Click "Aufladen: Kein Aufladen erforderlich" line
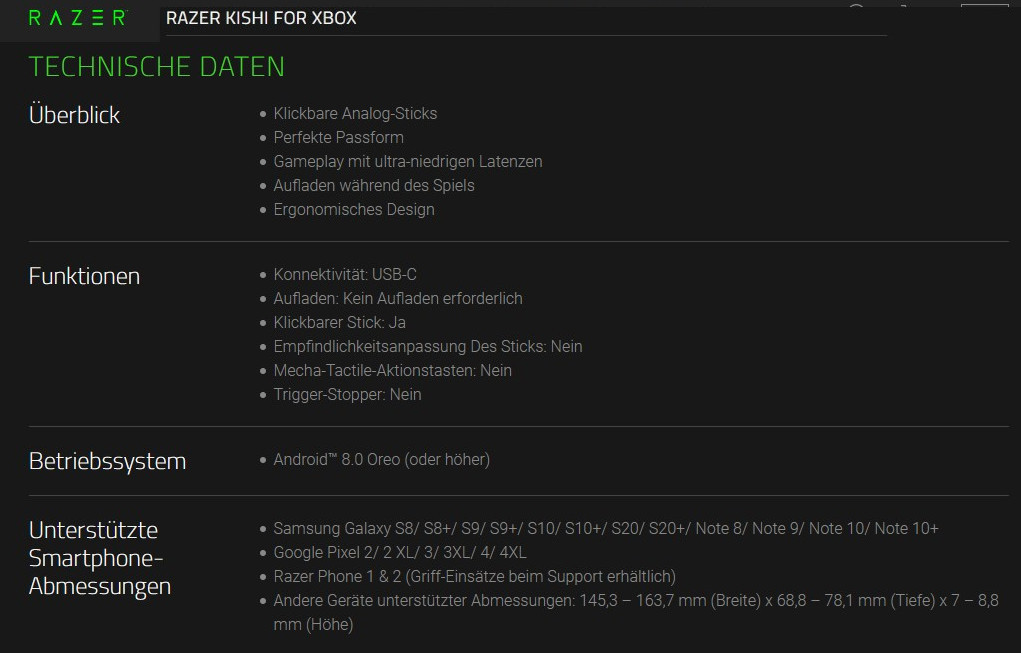The height and width of the screenshot is (653, 1021). [398, 298]
